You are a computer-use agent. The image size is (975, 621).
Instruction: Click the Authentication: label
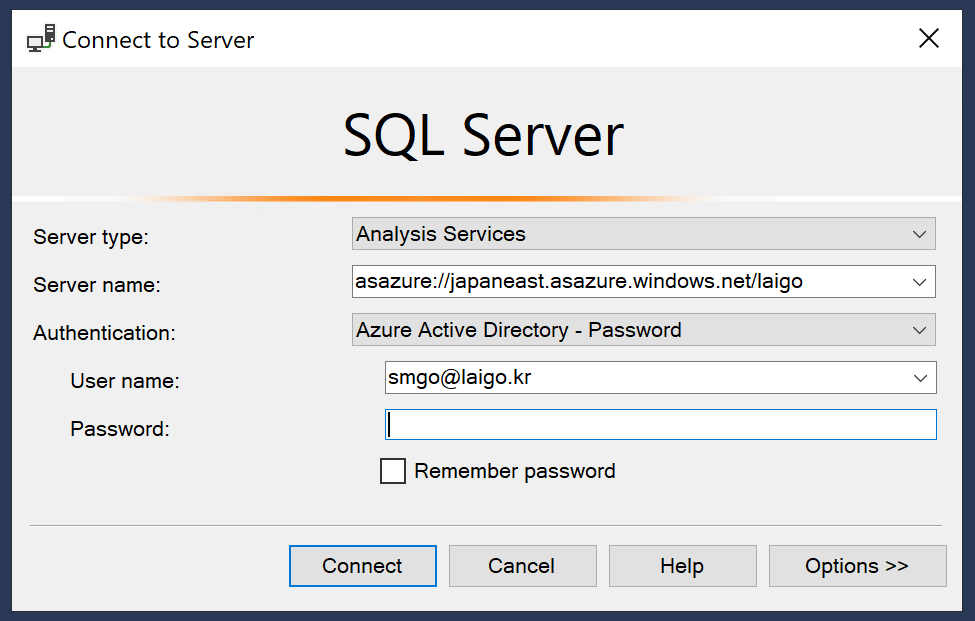pos(104,333)
